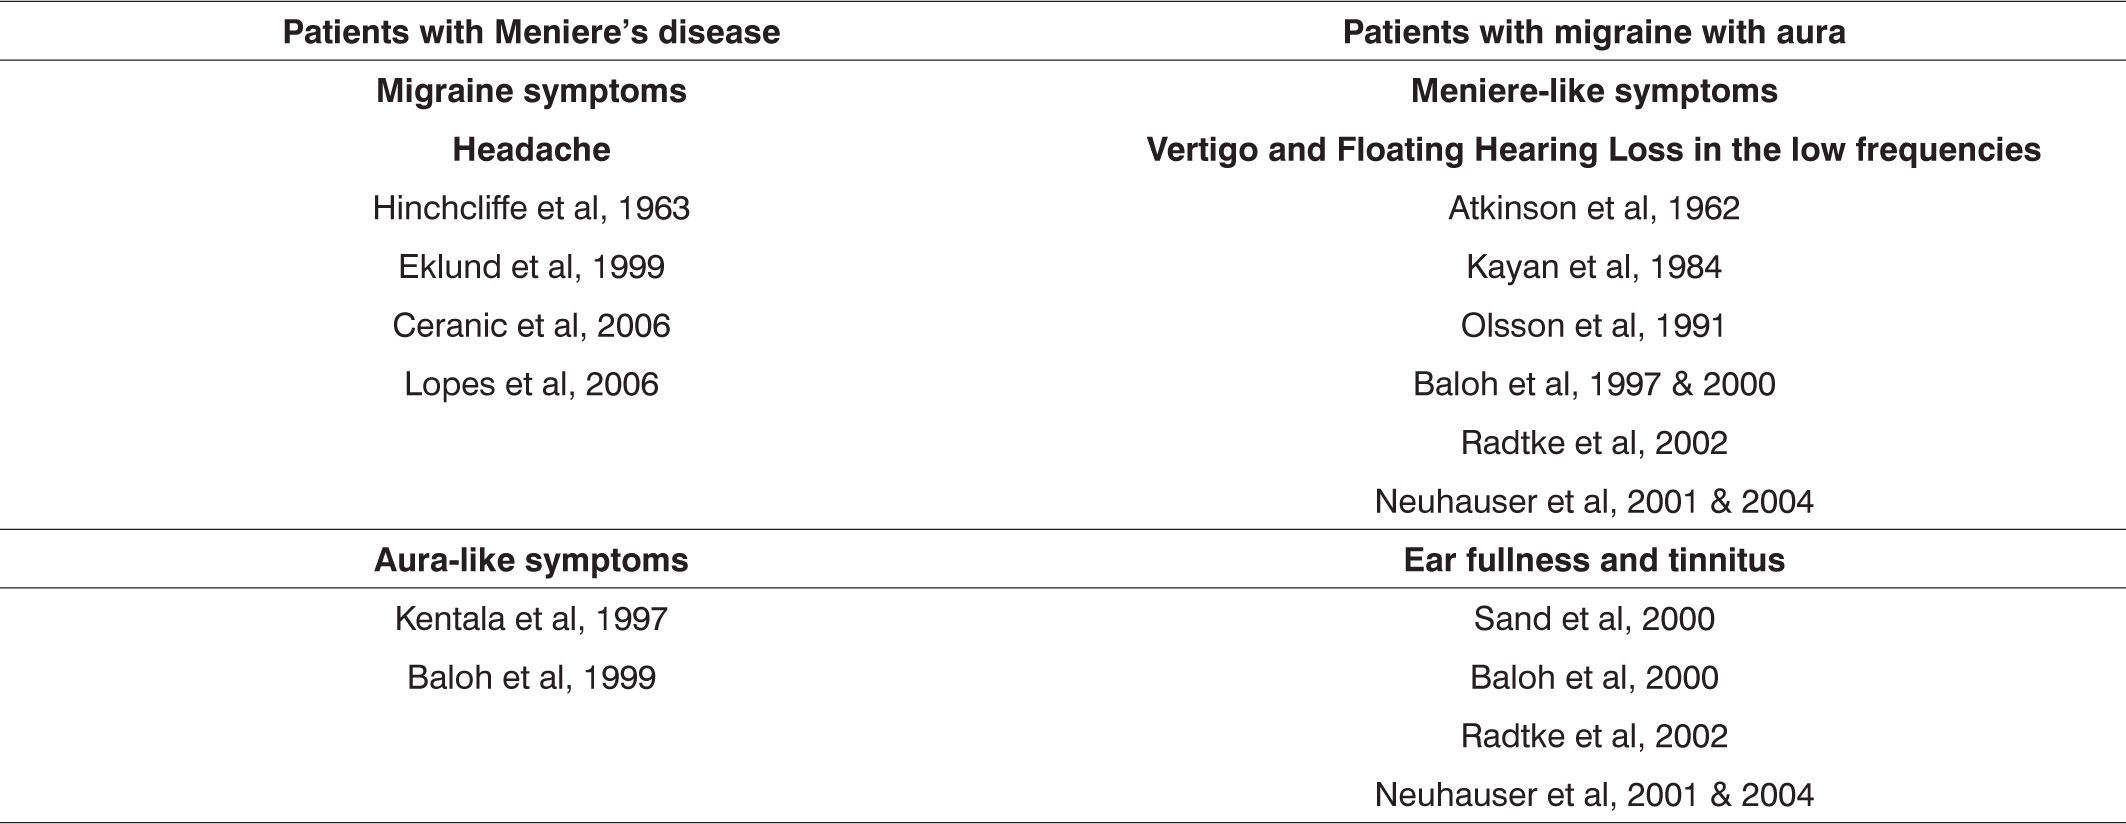Image resolution: width=2126 pixels, height=824 pixels.
Task: Click the Baloh et al, 2000 citation
Action: click(1593, 677)
